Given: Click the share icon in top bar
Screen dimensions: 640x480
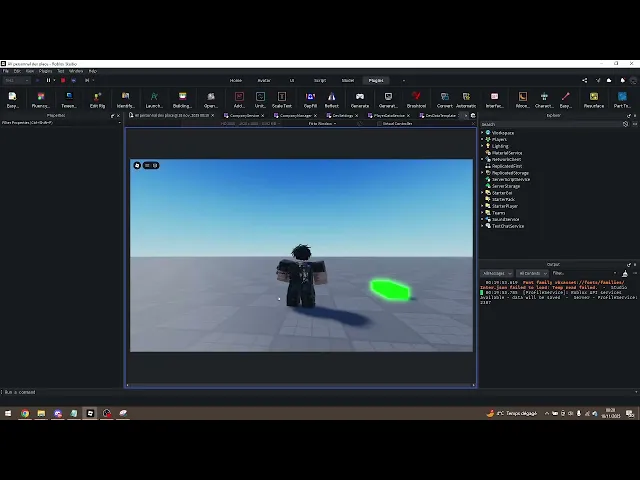Looking at the screenshot, I should [x=584, y=80].
